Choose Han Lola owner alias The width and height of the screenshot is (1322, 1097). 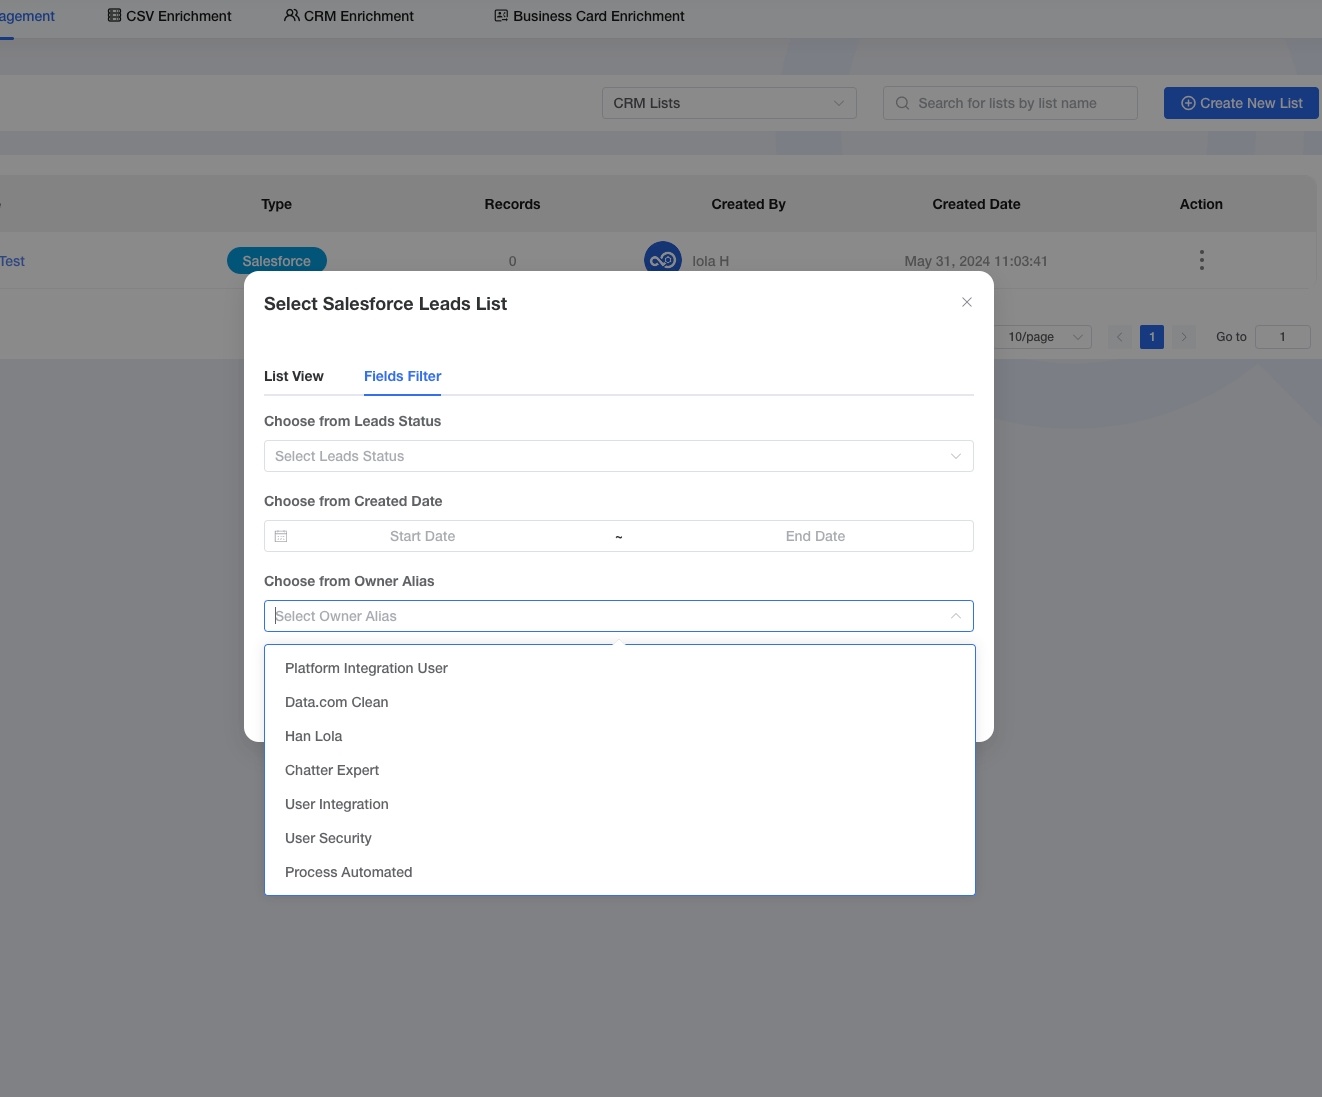[619, 736]
